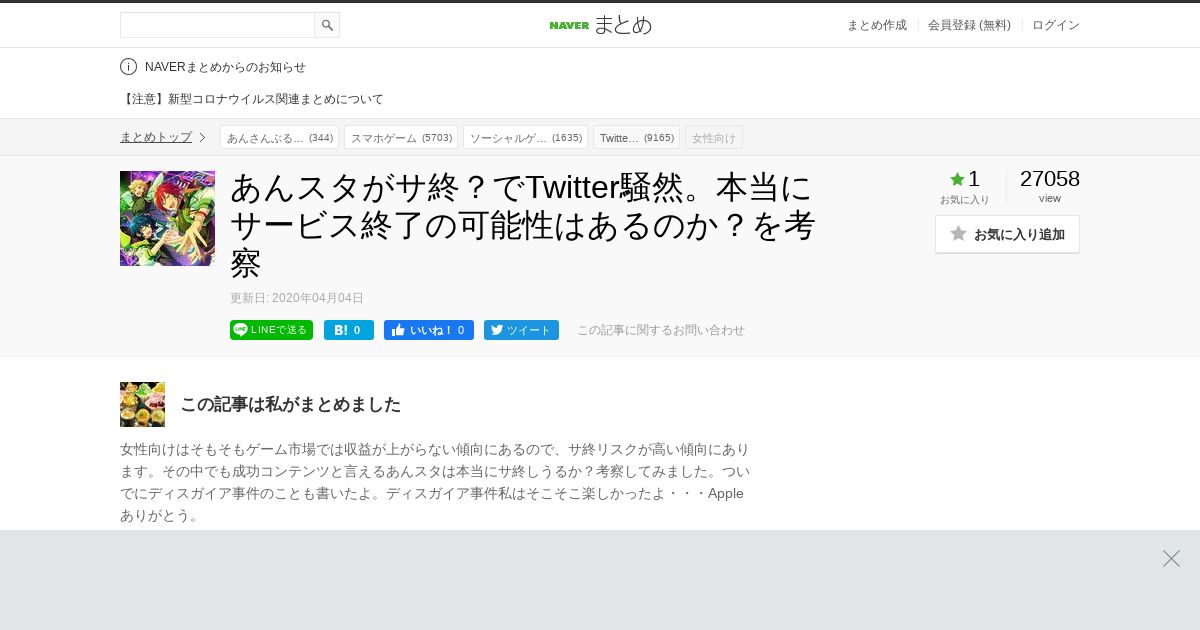The height and width of the screenshot is (630, 1200).
Task: Click the 27058 view counter
Action: 1050,179
